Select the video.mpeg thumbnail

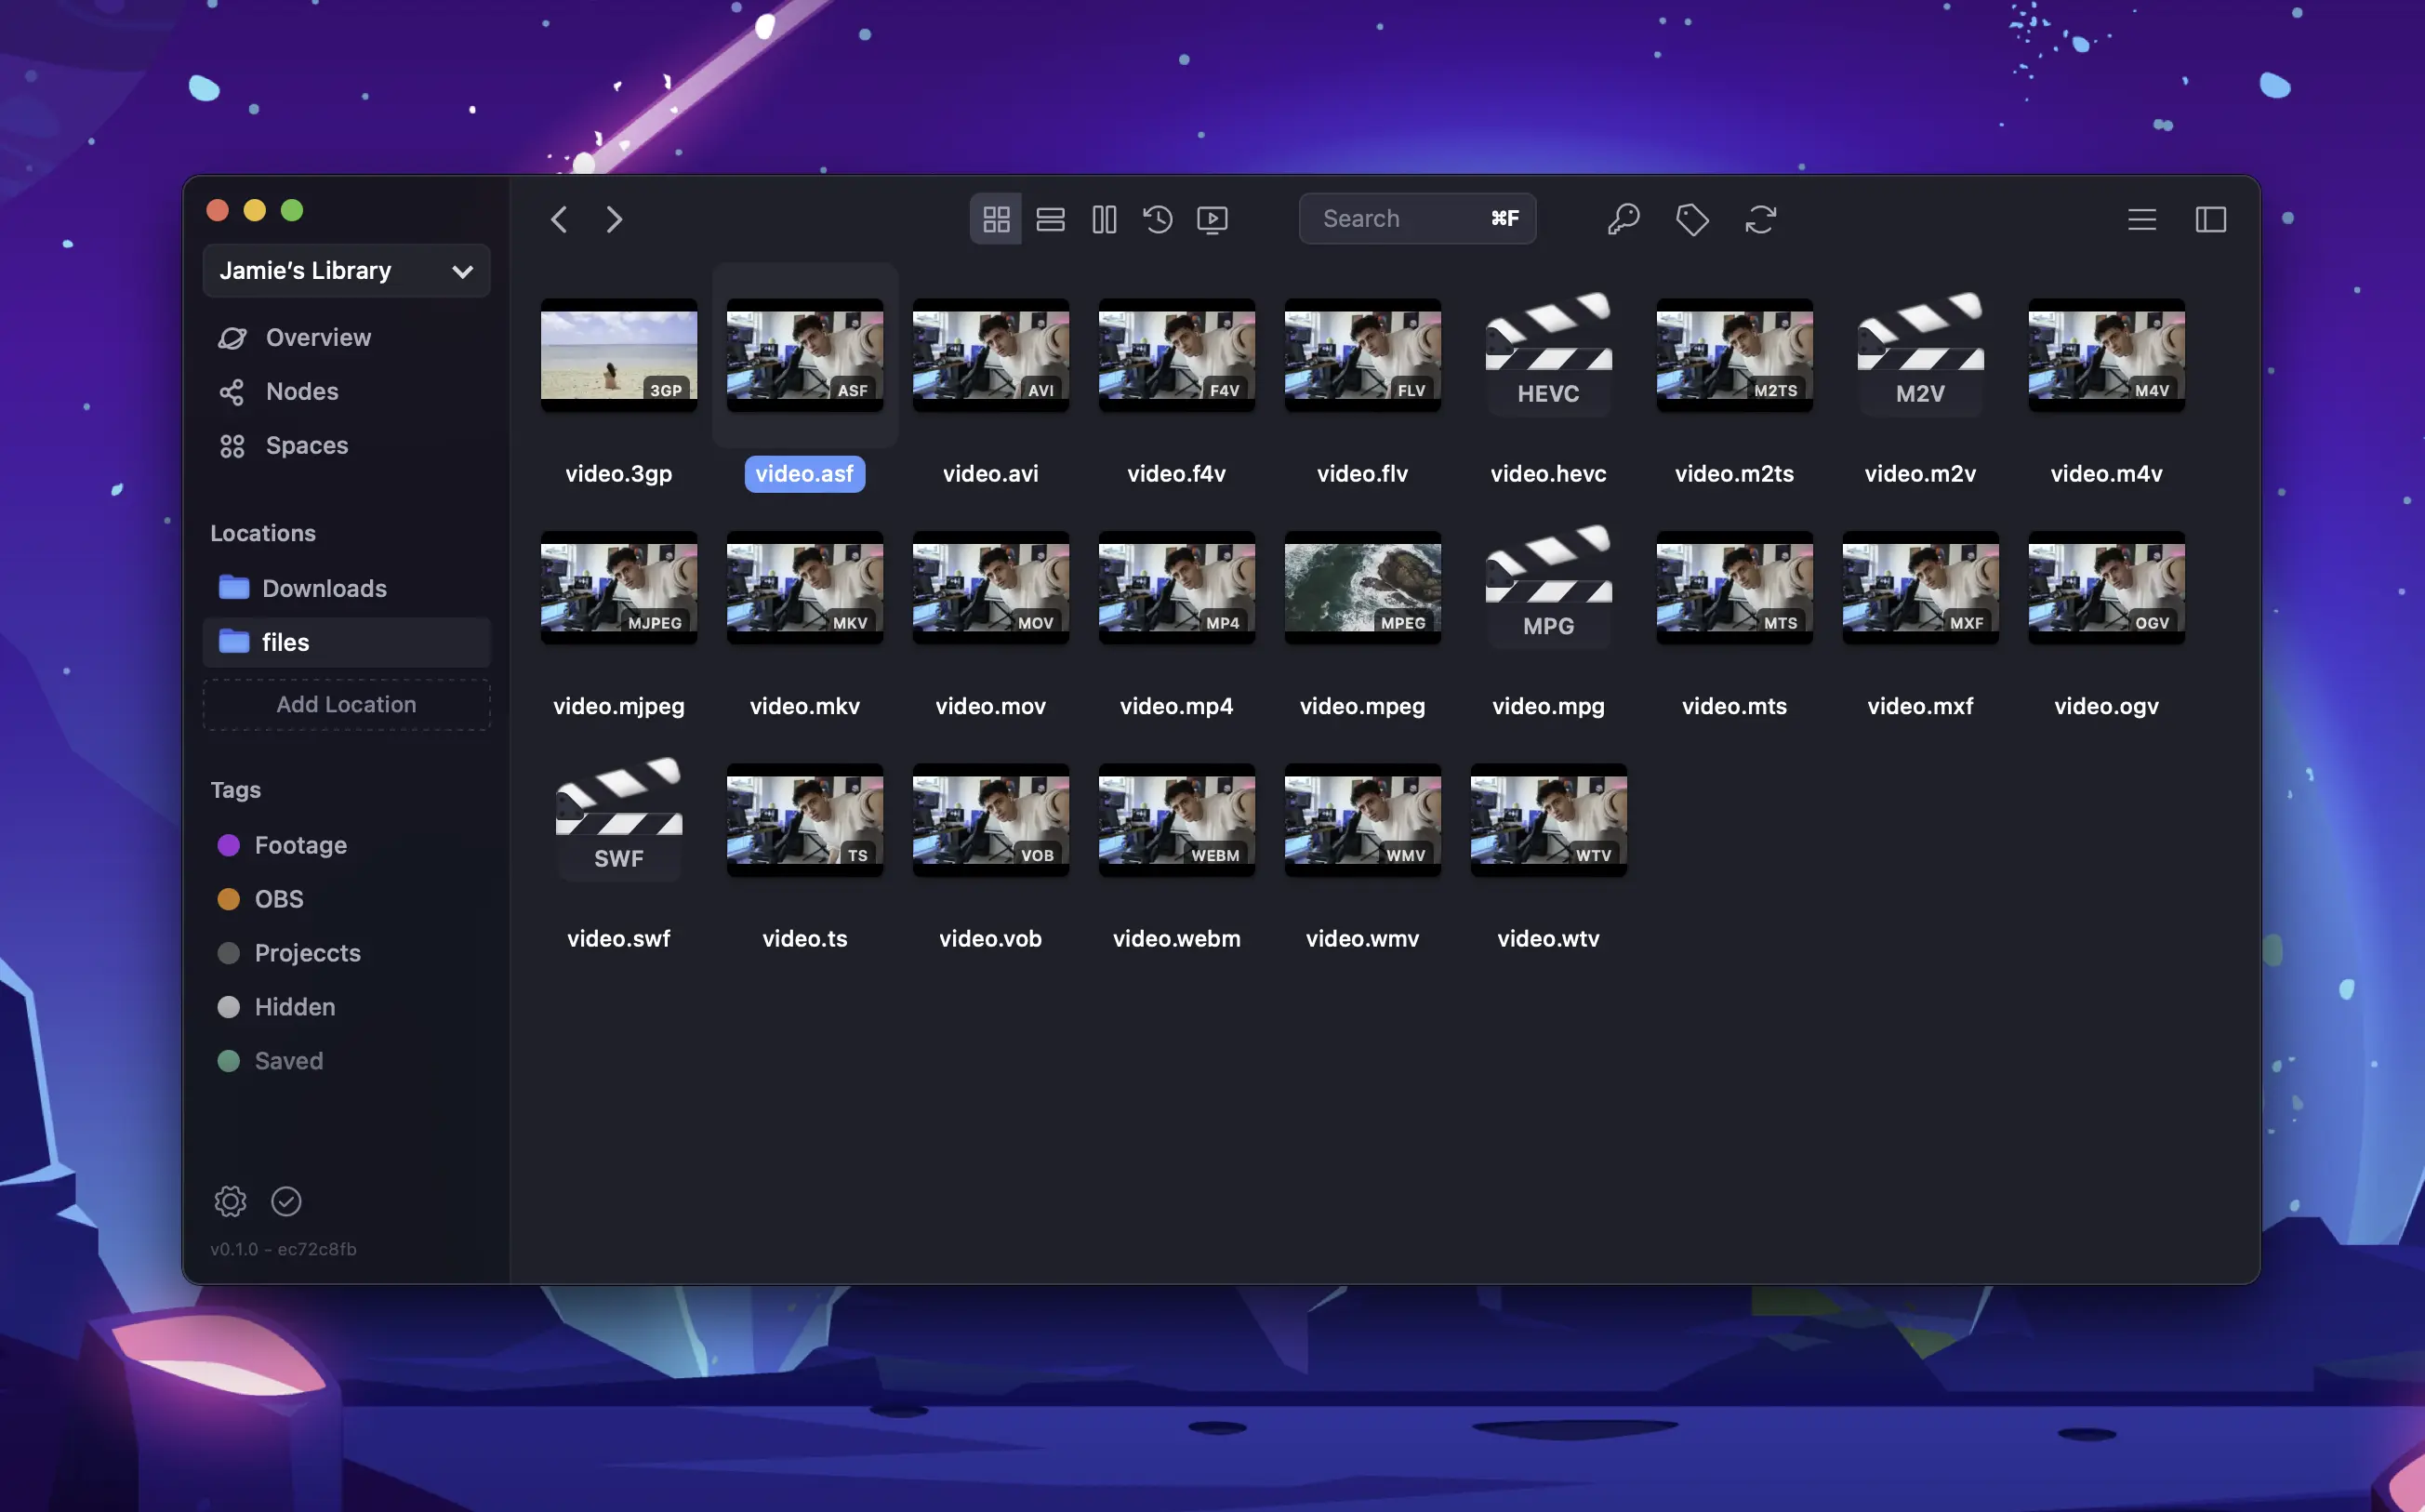pyautogui.click(x=1362, y=588)
